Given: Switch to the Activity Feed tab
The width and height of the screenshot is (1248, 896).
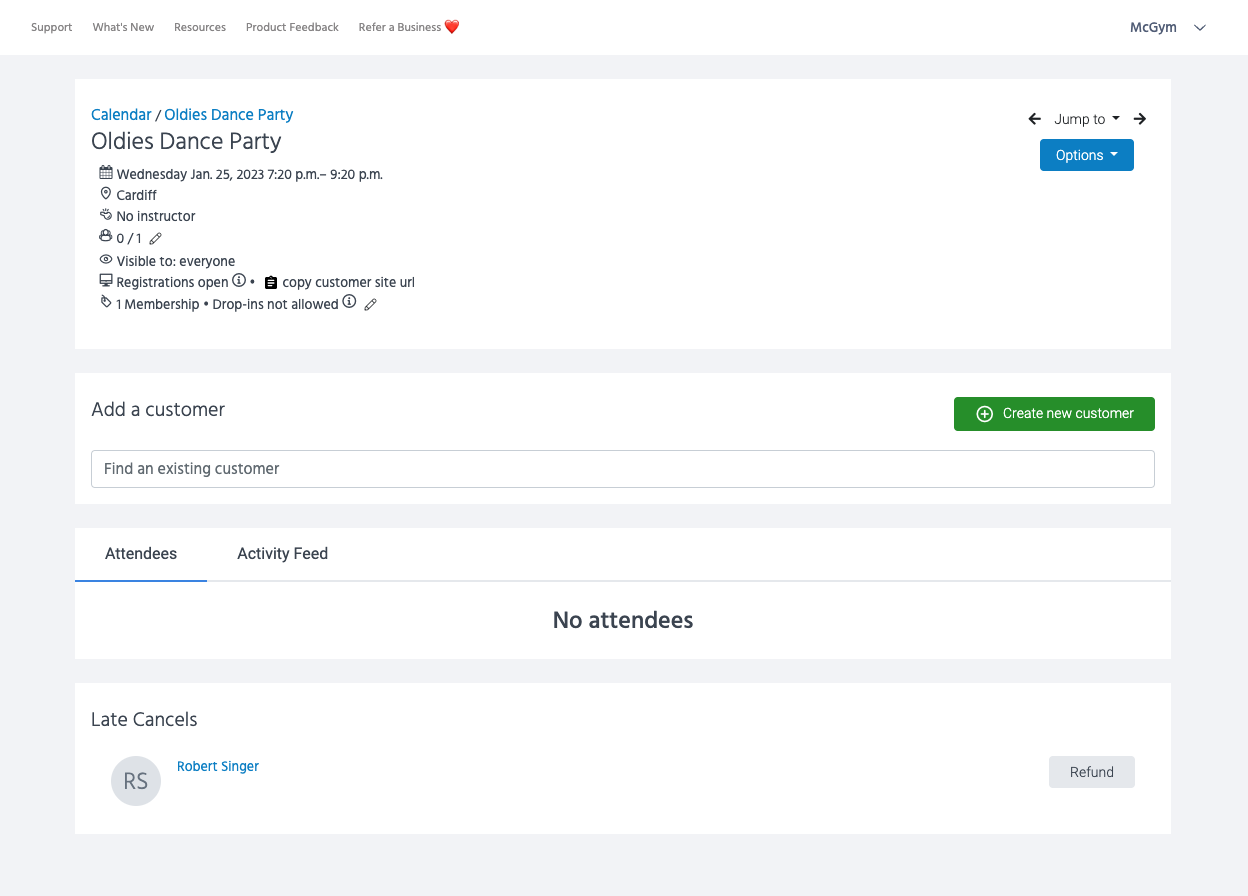Looking at the screenshot, I should 282,553.
